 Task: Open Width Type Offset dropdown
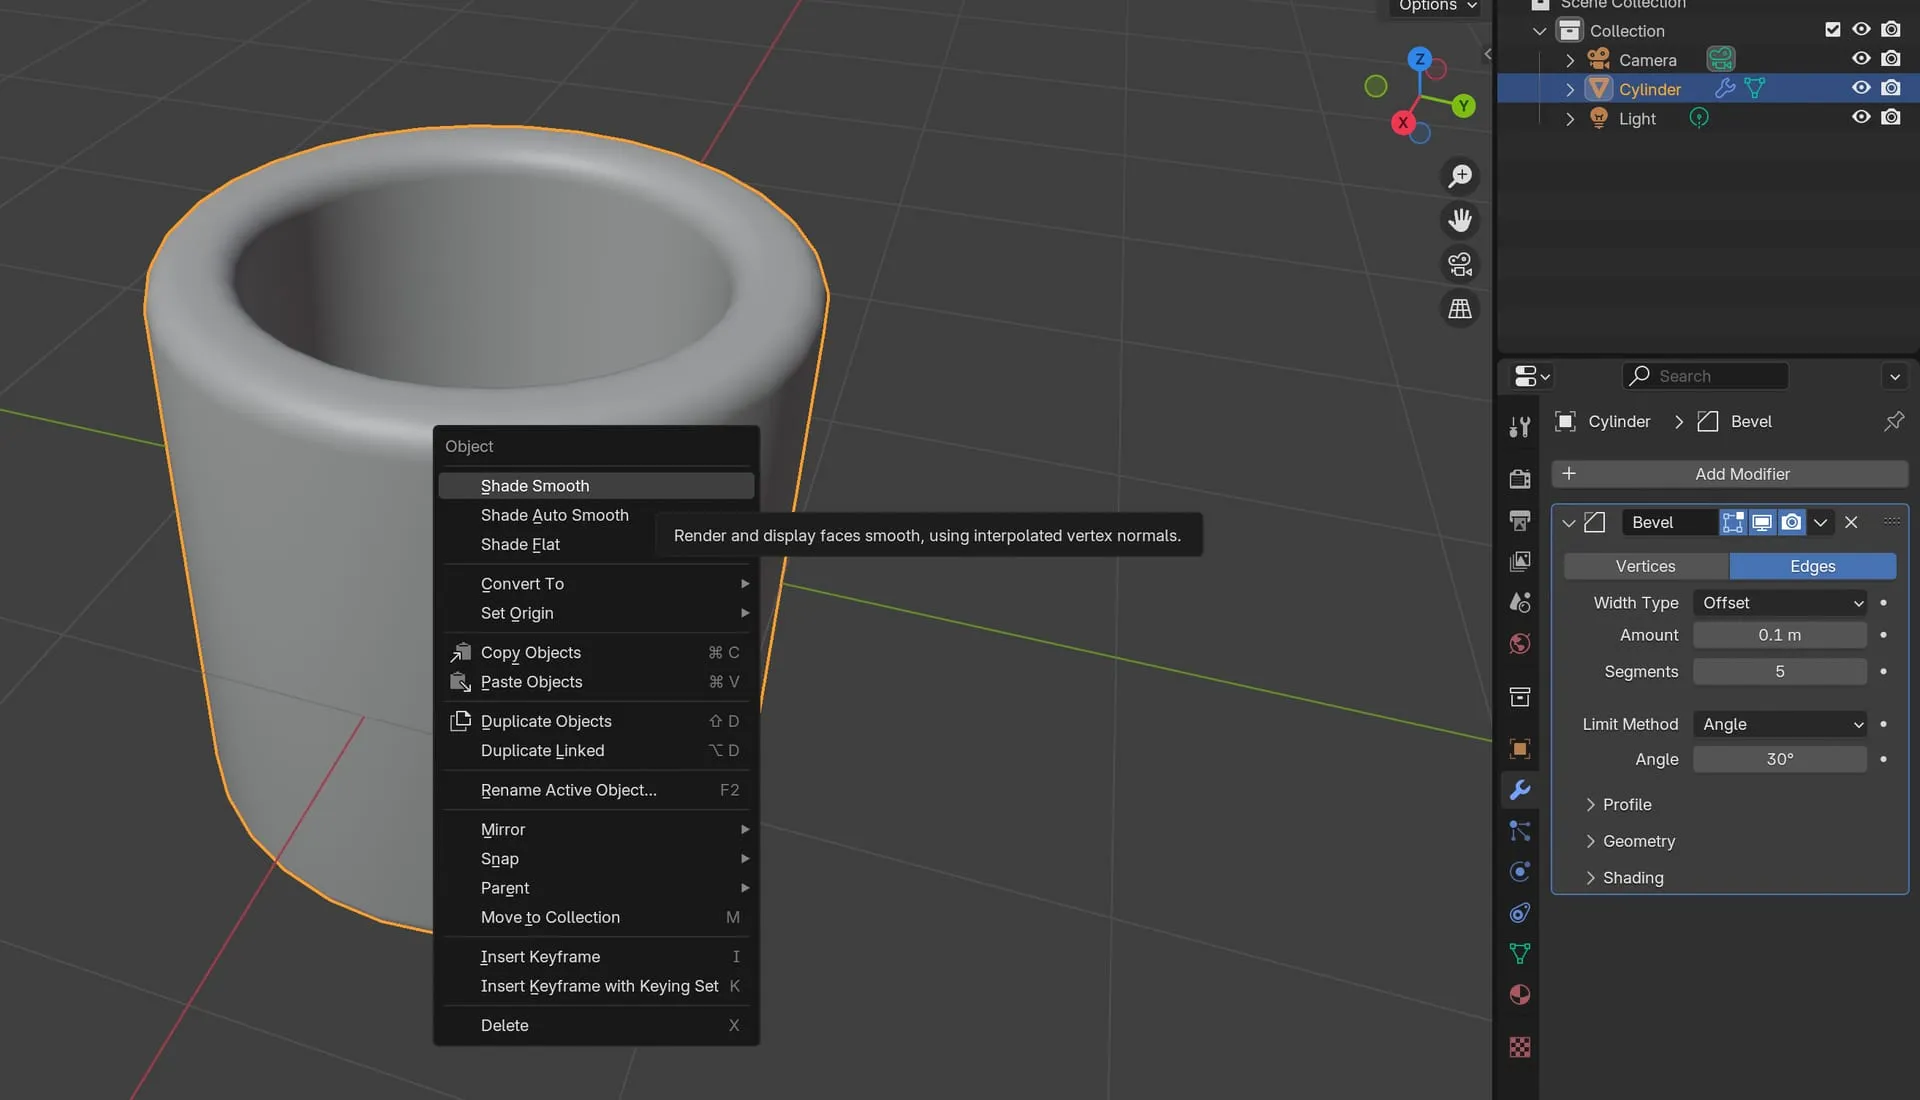[1778, 603]
